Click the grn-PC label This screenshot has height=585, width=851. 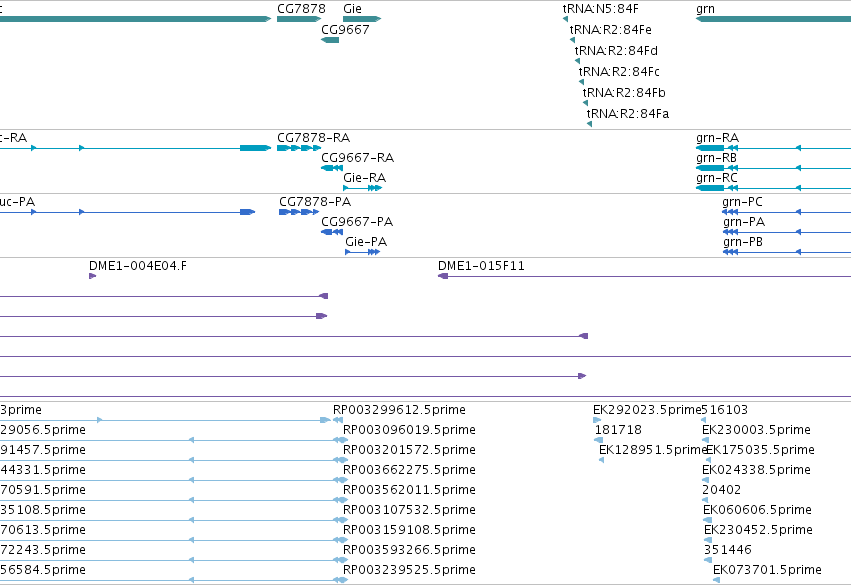pyautogui.click(x=742, y=202)
